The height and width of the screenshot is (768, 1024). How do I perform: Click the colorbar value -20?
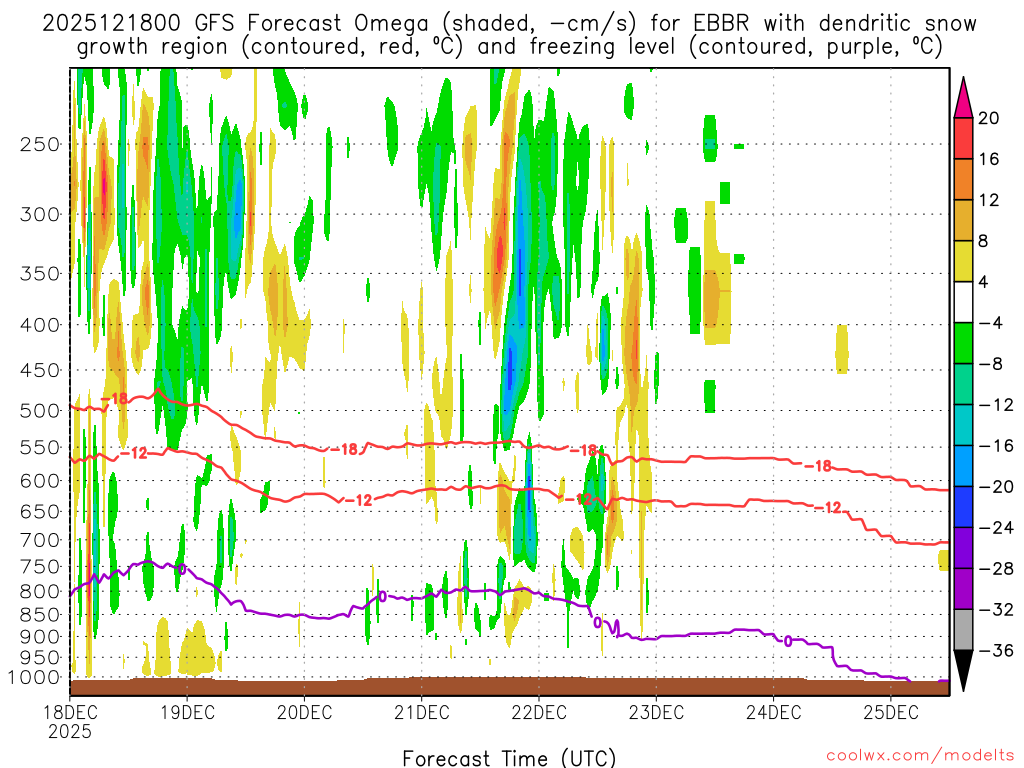pyautogui.click(x=996, y=487)
